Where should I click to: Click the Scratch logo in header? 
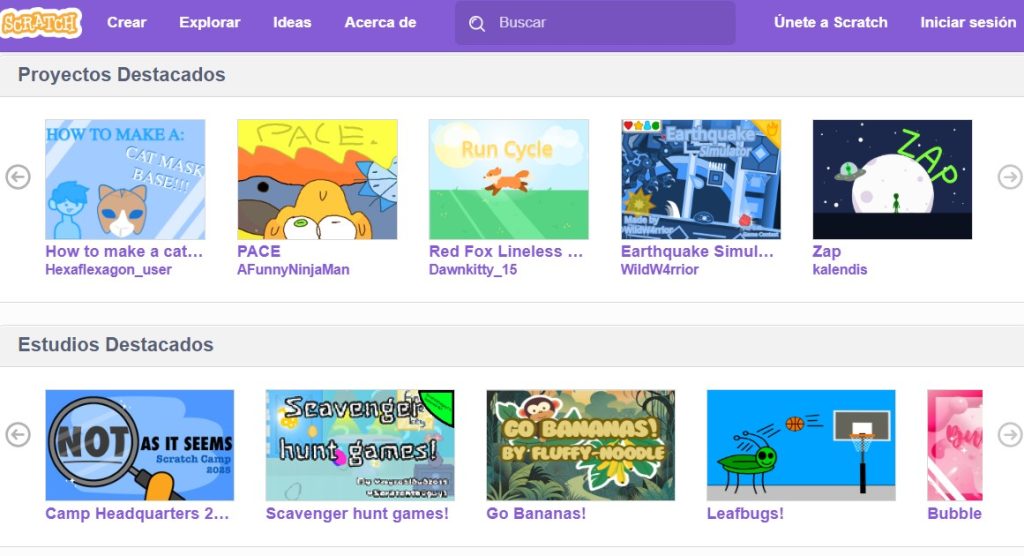(x=41, y=22)
